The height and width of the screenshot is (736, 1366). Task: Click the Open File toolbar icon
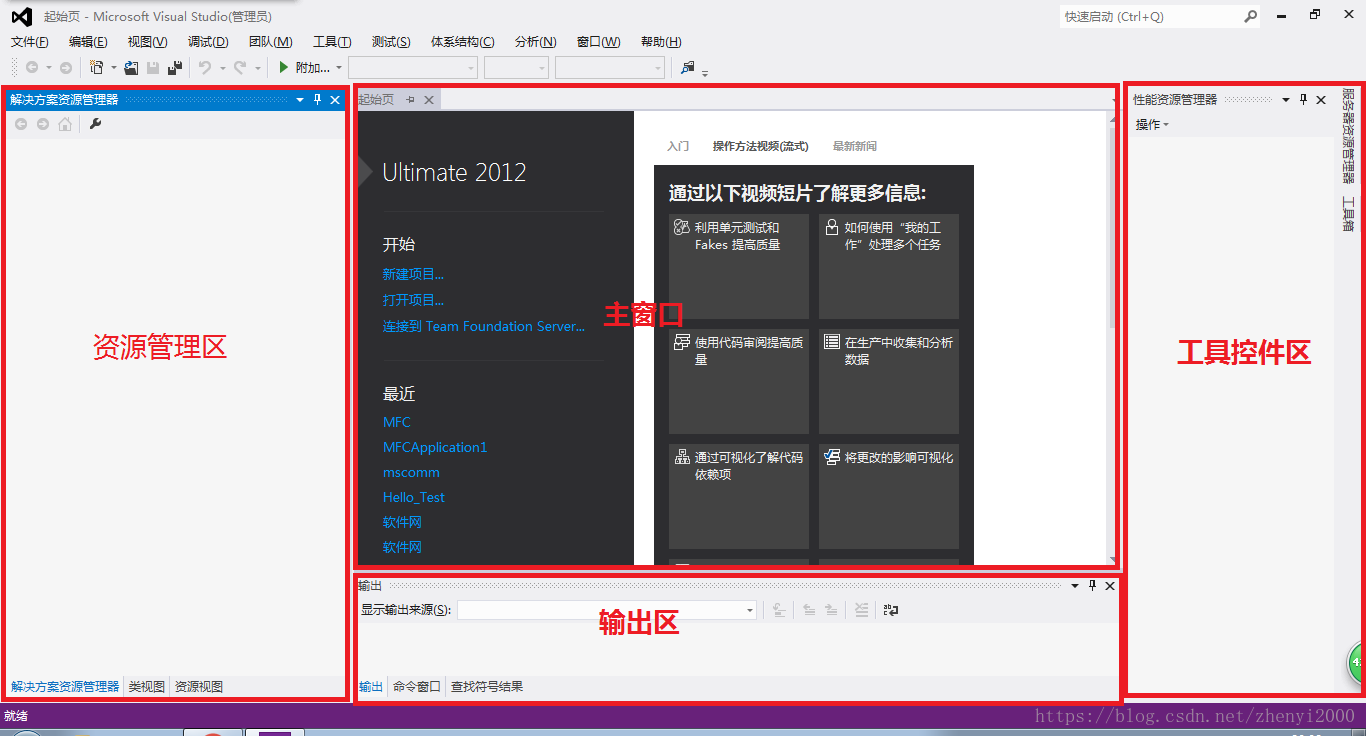[x=131, y=67]
